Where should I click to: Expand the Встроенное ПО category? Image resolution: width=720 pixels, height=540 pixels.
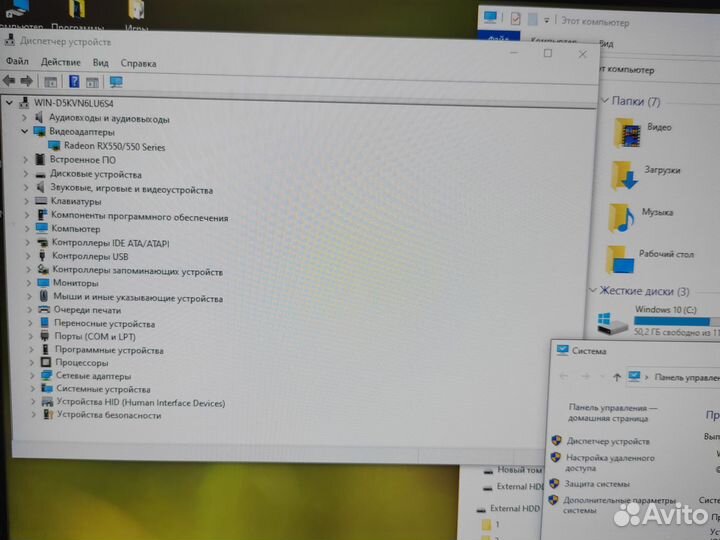click(26, 159)
